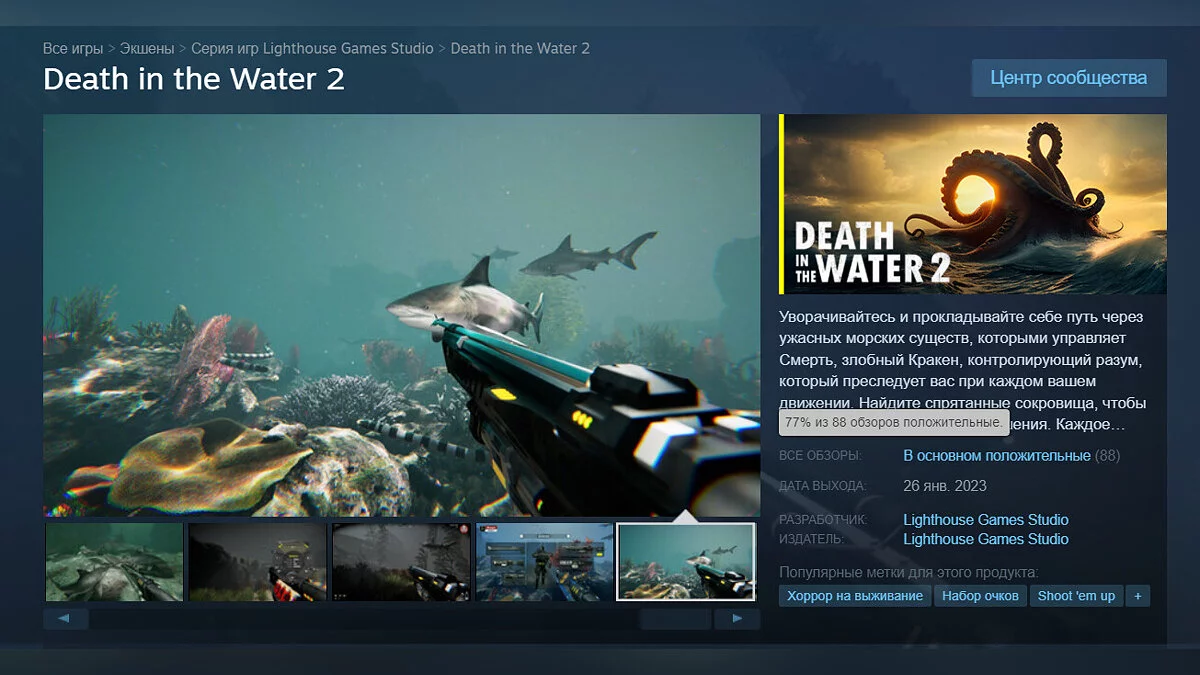Open «Серия игр Lighthouse Games Studio» breadcrumb
The image size is (1200, 675).
pos(312,48)
